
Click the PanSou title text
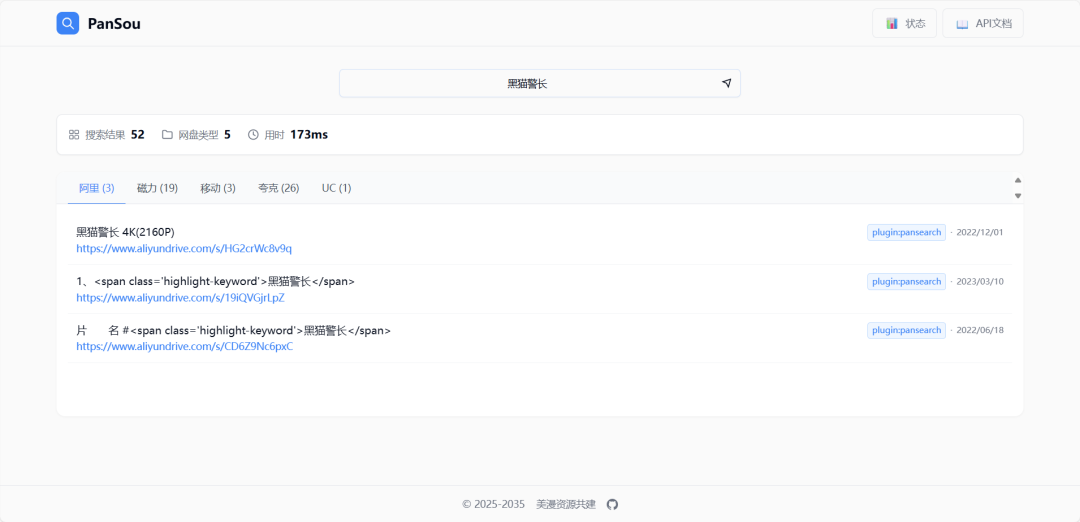pos(114,24)
